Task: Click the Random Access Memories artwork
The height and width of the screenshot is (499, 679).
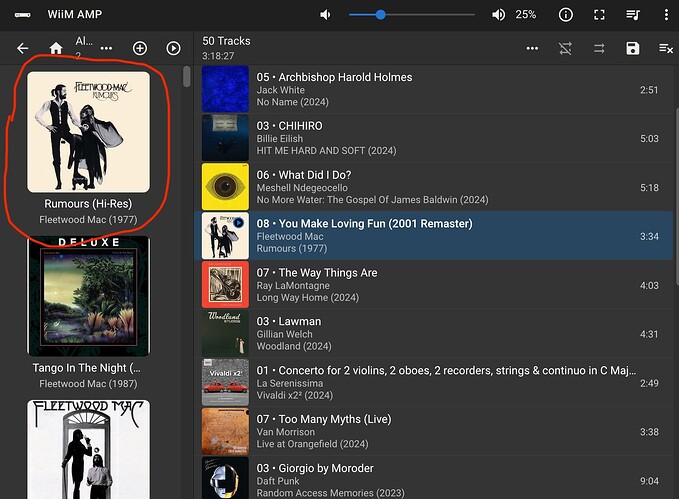Action: [225, 478]
